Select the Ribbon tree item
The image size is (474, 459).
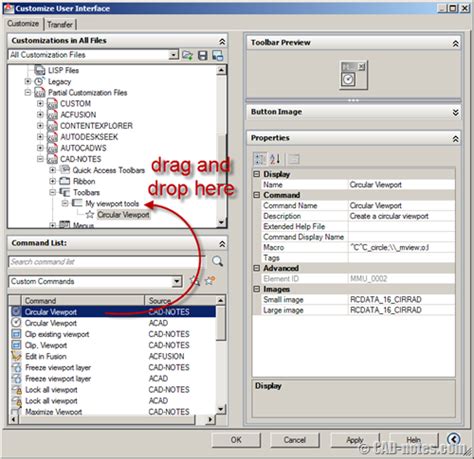coord(84,181)
